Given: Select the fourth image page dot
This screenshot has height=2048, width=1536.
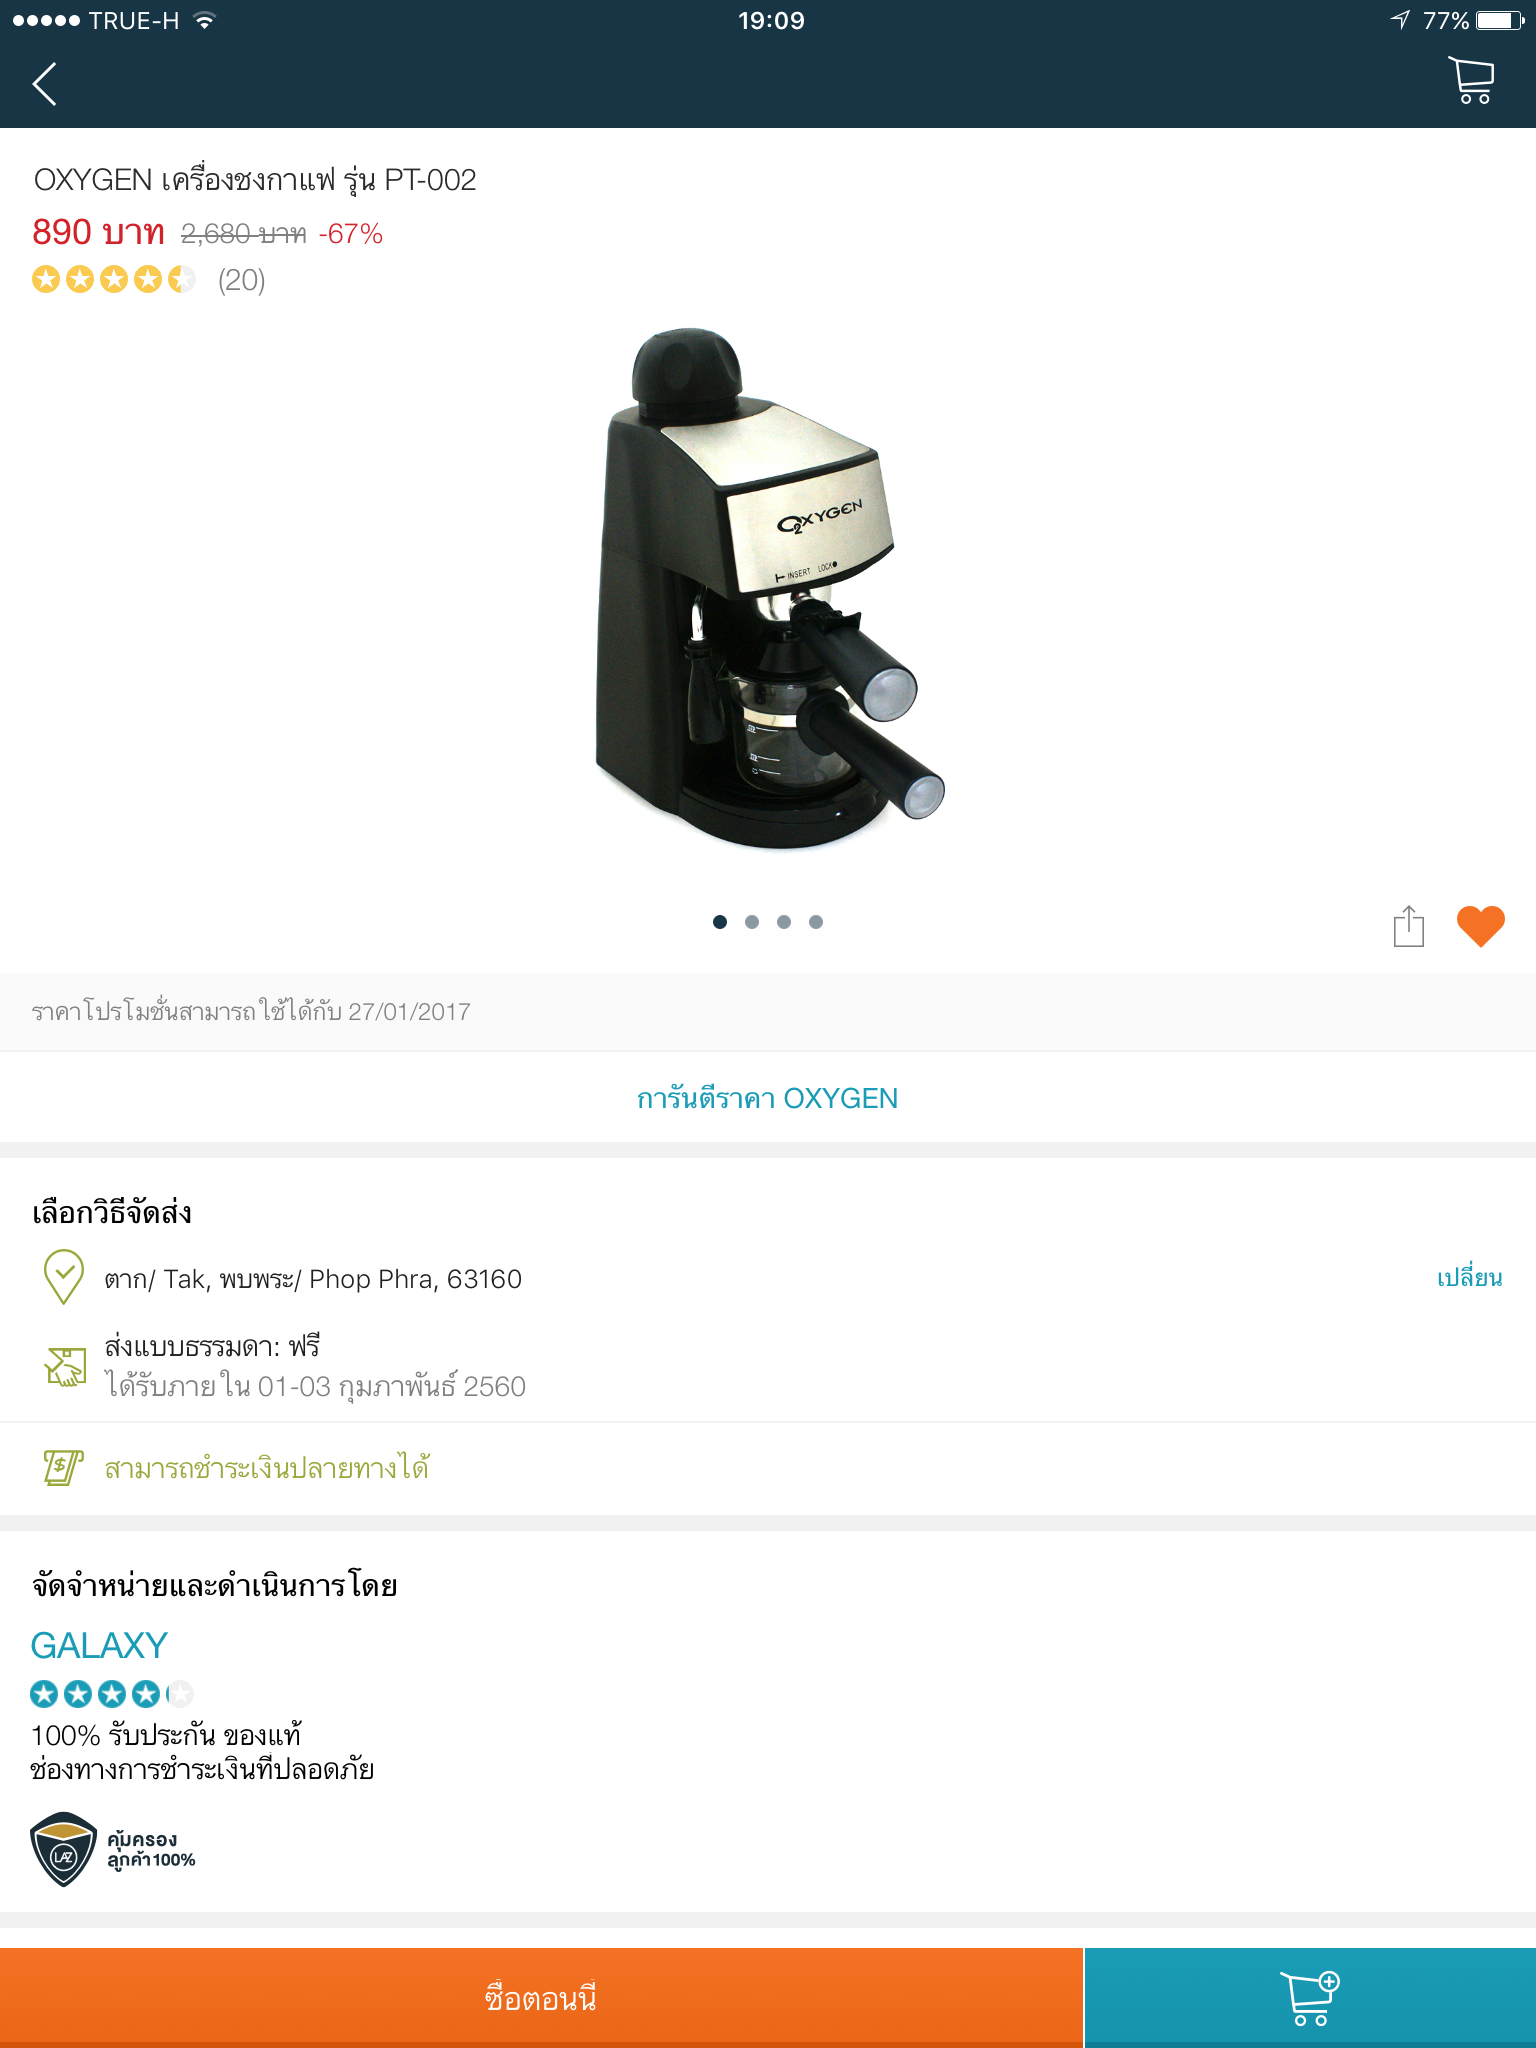Looking at the screenshot, I should [x=816, y=922].
